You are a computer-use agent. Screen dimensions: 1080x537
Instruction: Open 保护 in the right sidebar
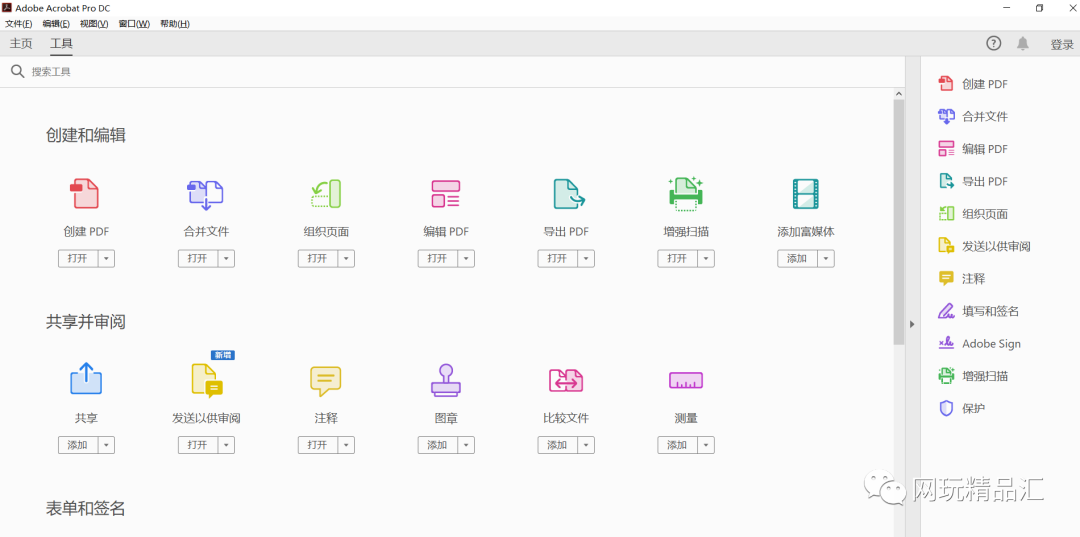click(962, 409)
